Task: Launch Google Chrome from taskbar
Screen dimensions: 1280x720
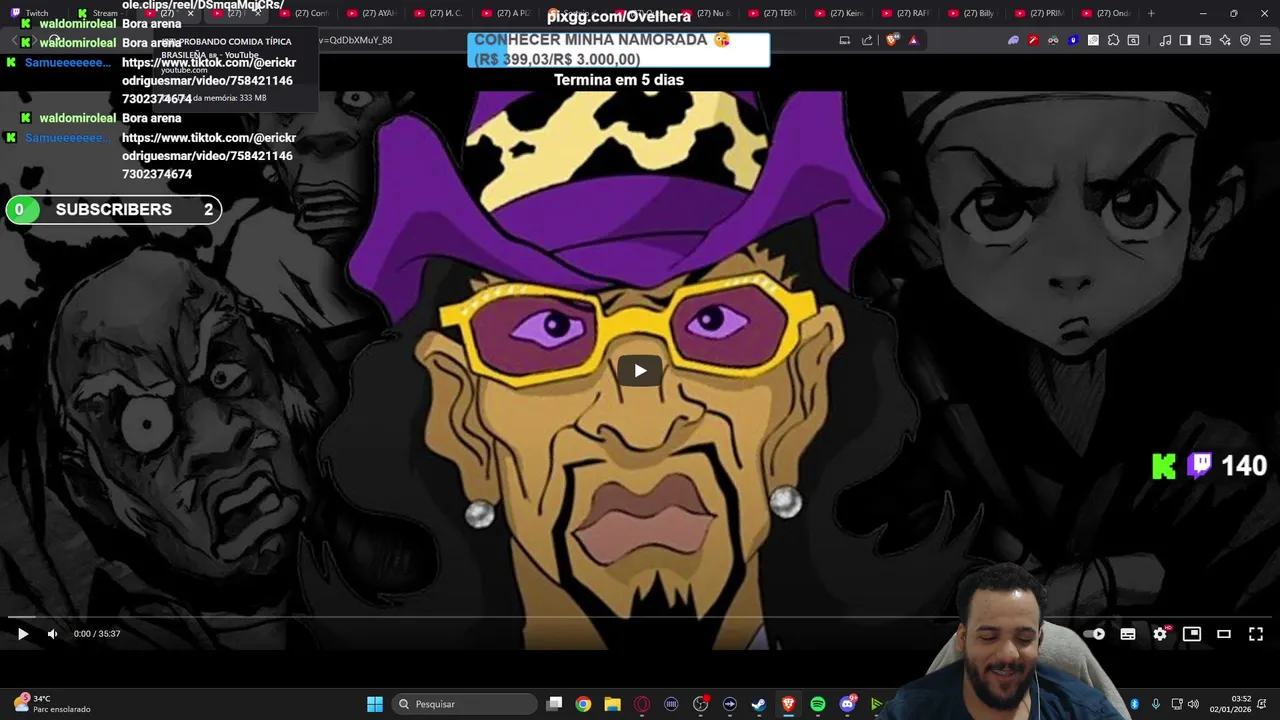Action: (583, 704)
